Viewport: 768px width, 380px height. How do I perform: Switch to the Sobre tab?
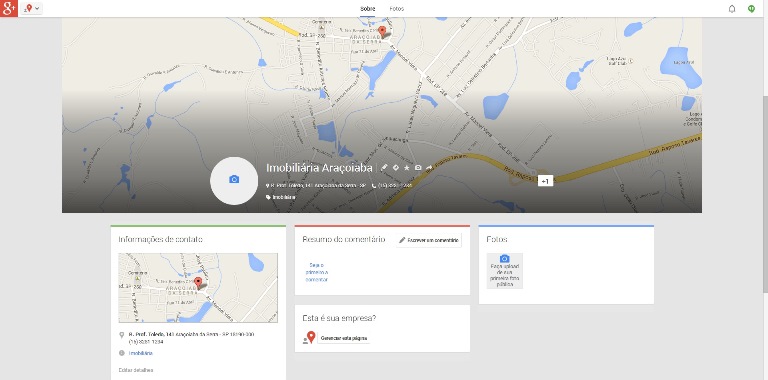pos(367,9)
